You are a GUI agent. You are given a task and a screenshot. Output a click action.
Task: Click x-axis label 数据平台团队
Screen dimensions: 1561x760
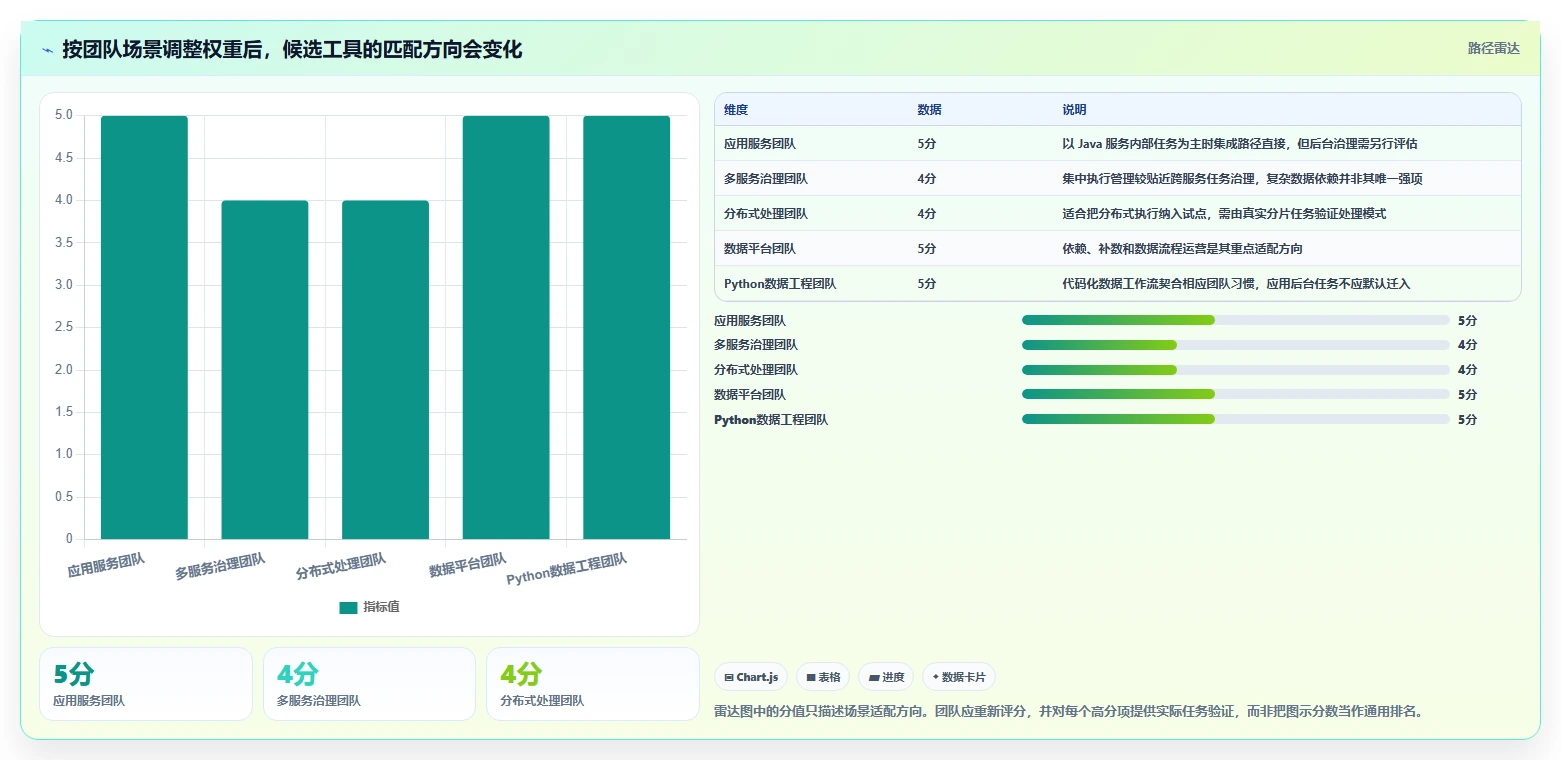pyautogui.click(x=468, y=566)
